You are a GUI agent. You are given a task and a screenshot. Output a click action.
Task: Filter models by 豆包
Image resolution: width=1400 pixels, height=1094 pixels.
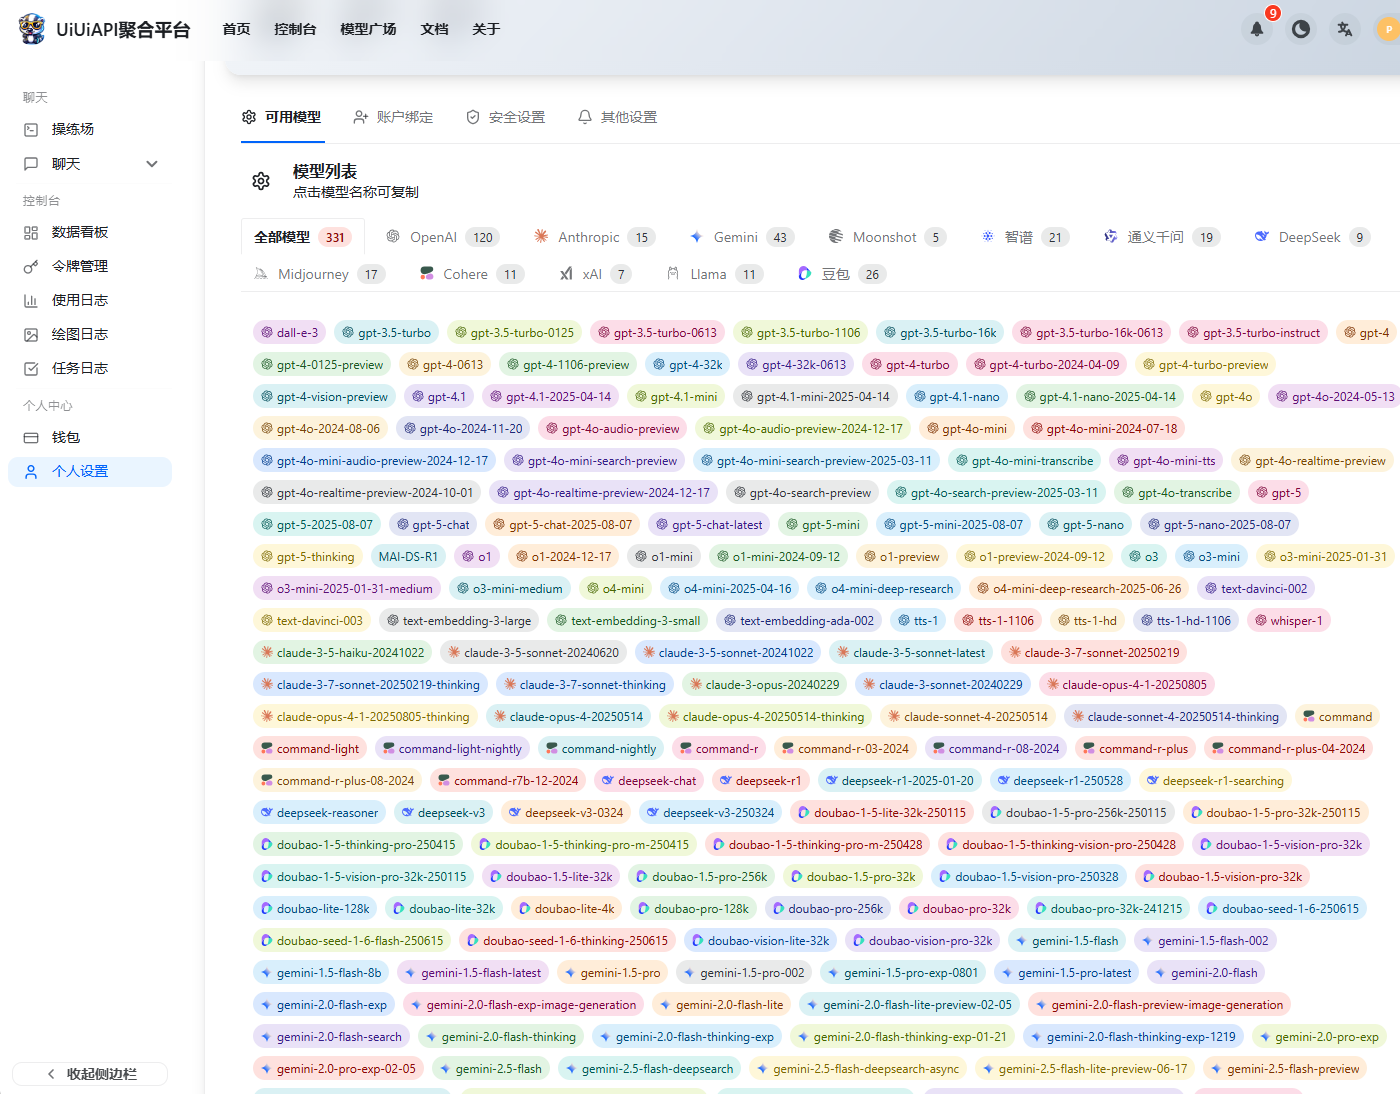pos(842,274)
